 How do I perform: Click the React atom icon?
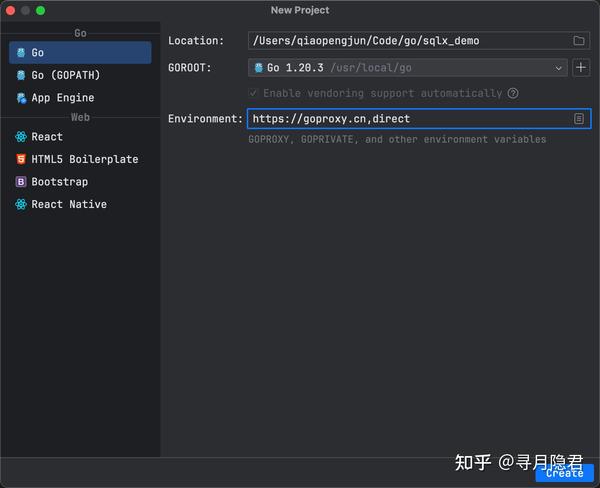click(21, 137)
